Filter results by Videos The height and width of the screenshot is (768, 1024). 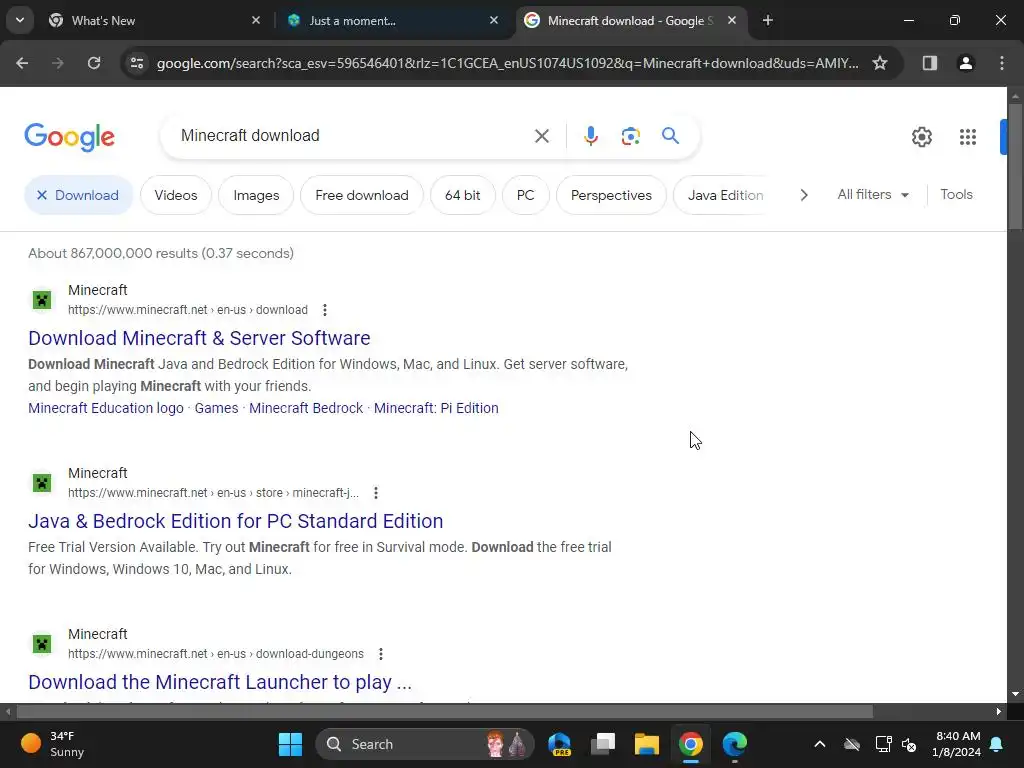[176, 195]
